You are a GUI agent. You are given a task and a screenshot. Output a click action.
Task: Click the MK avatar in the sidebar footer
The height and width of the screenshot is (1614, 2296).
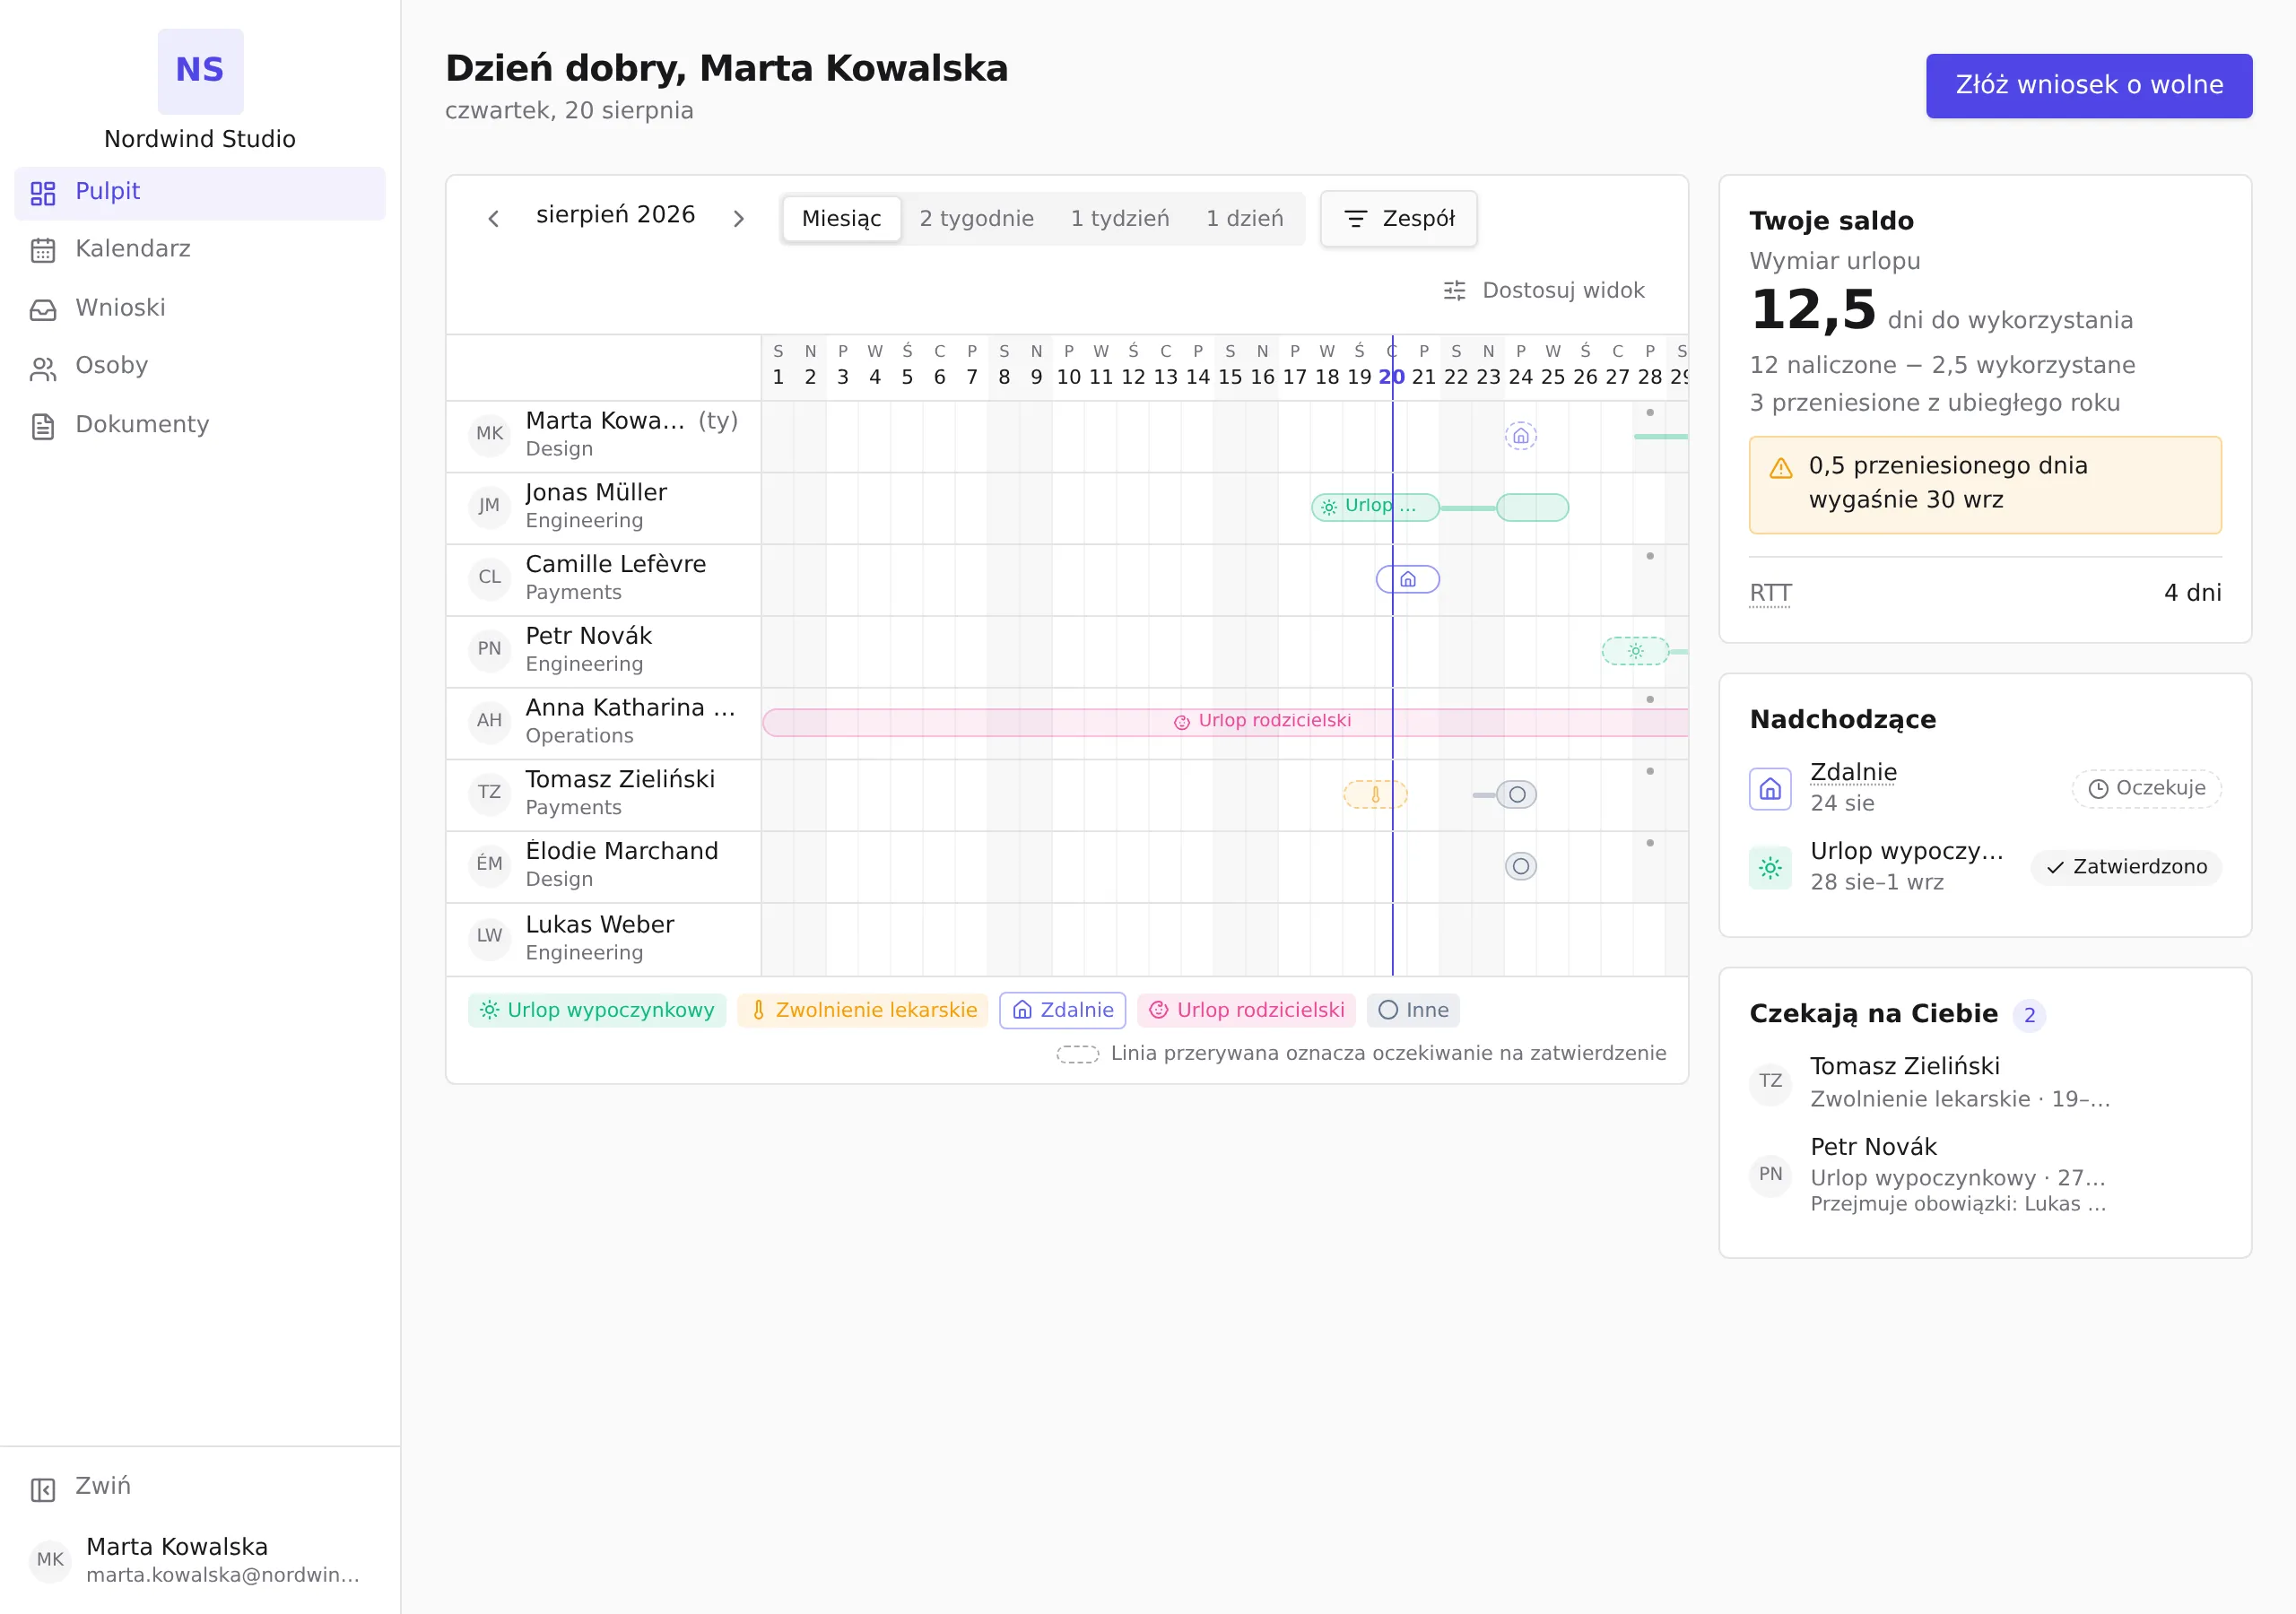[50, 1560]
